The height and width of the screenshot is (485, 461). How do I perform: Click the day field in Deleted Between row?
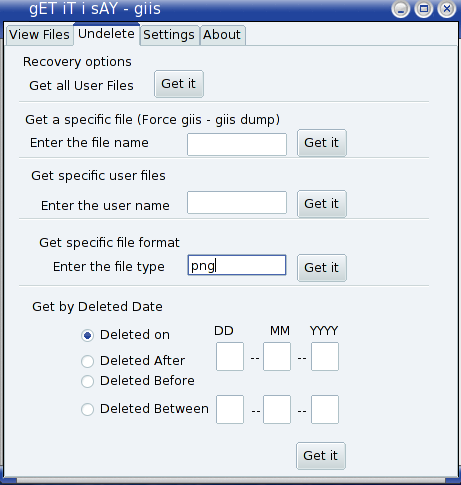230,409
